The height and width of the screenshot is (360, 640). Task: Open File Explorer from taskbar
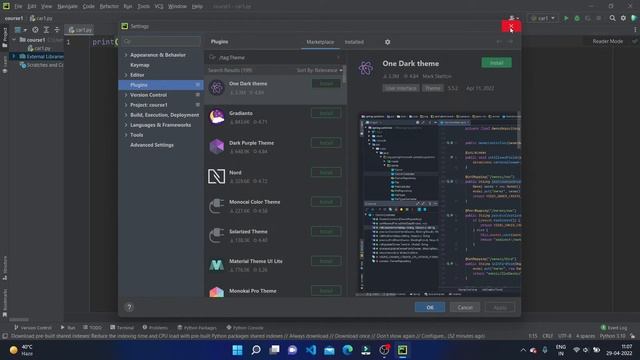coord(329,350)
